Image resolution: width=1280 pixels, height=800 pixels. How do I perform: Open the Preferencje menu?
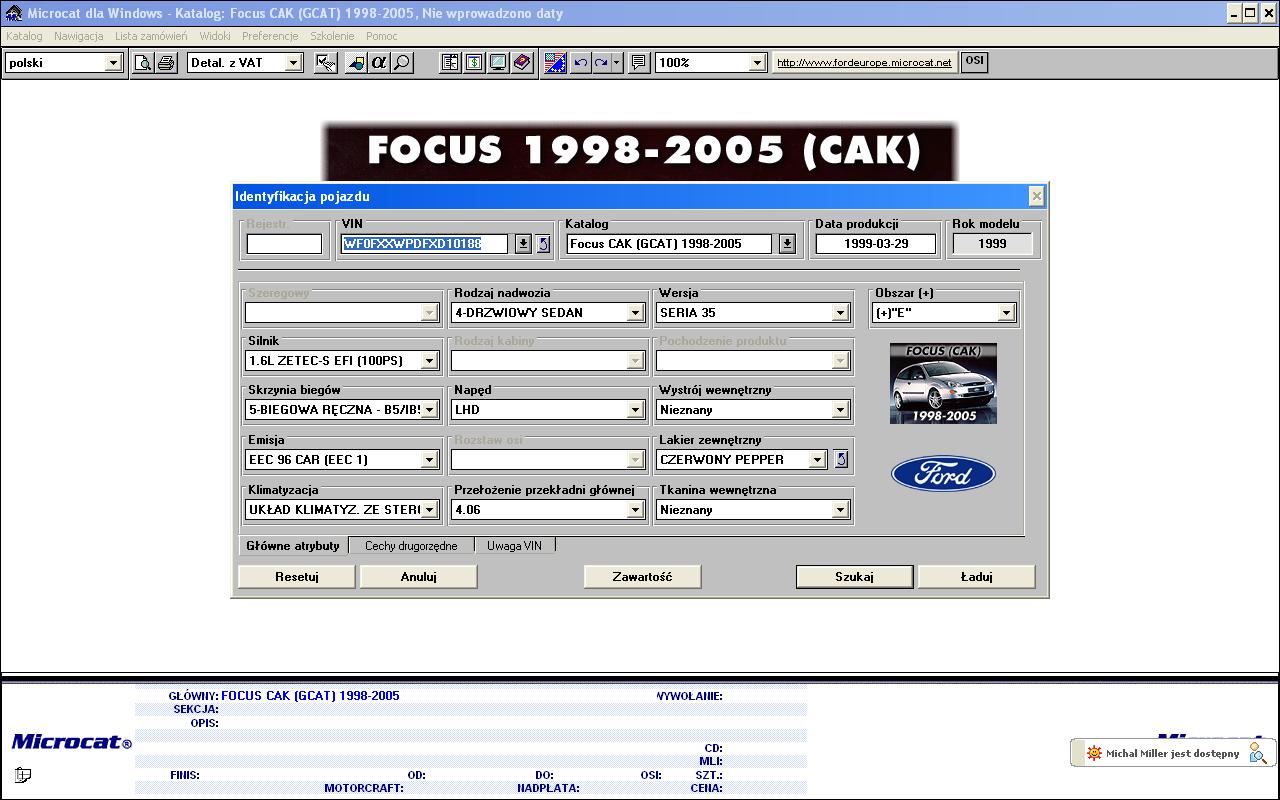[270, 36]
